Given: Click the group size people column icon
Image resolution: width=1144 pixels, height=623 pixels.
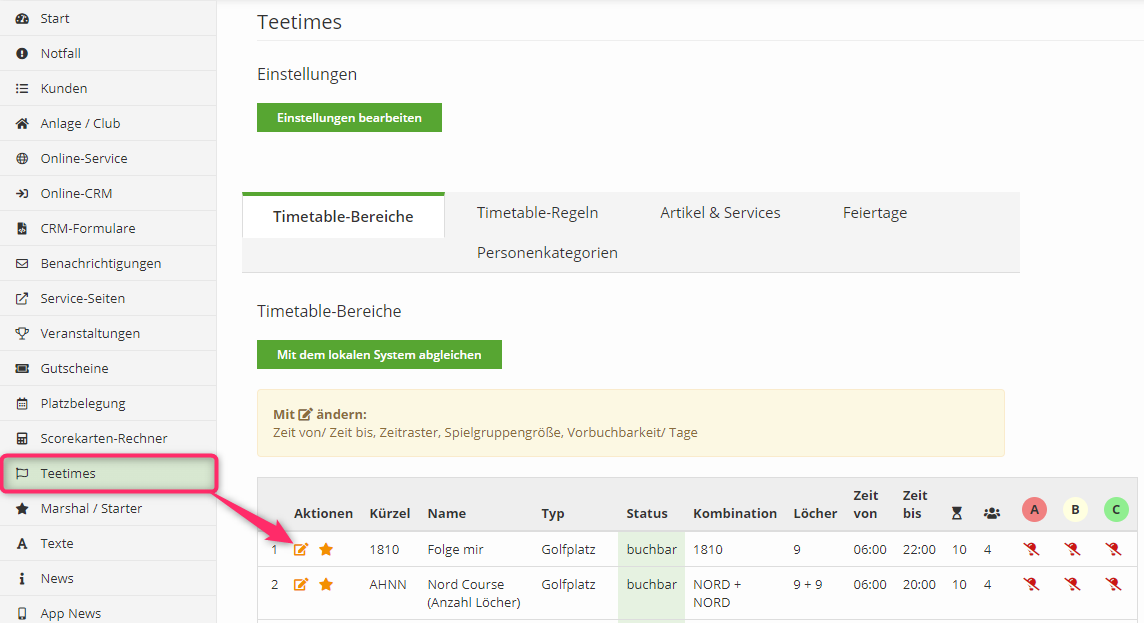Looking at the screenshot, I should [x=991, y=513].
